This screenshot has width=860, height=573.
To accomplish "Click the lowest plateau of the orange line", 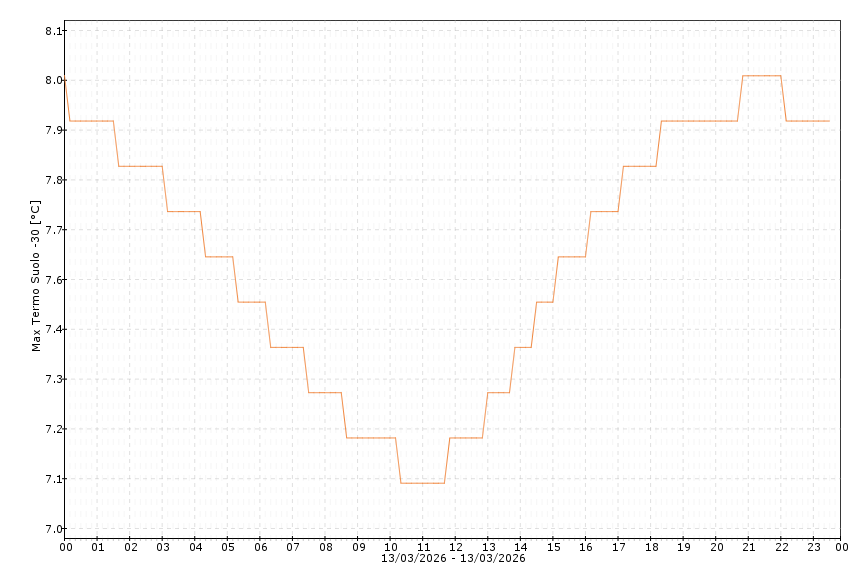I will coord(422,483).
